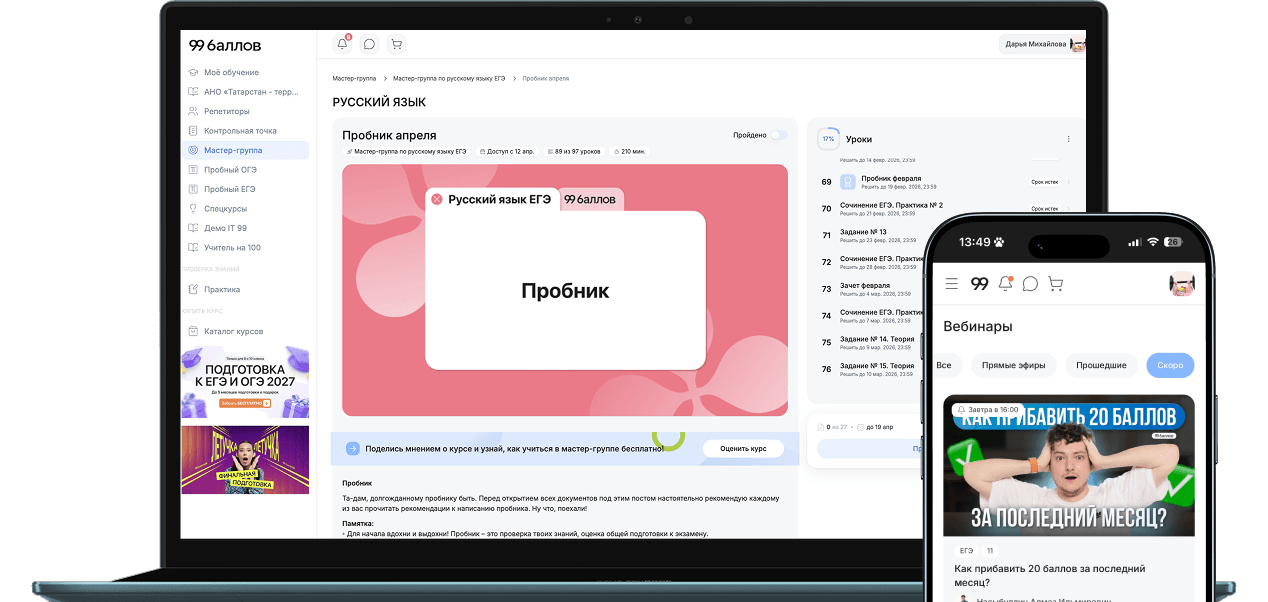This screenshot has width=1268, height=602.
Task: Click Срок истек badge on lesson 70
Action: click(x=1044, y=209)
